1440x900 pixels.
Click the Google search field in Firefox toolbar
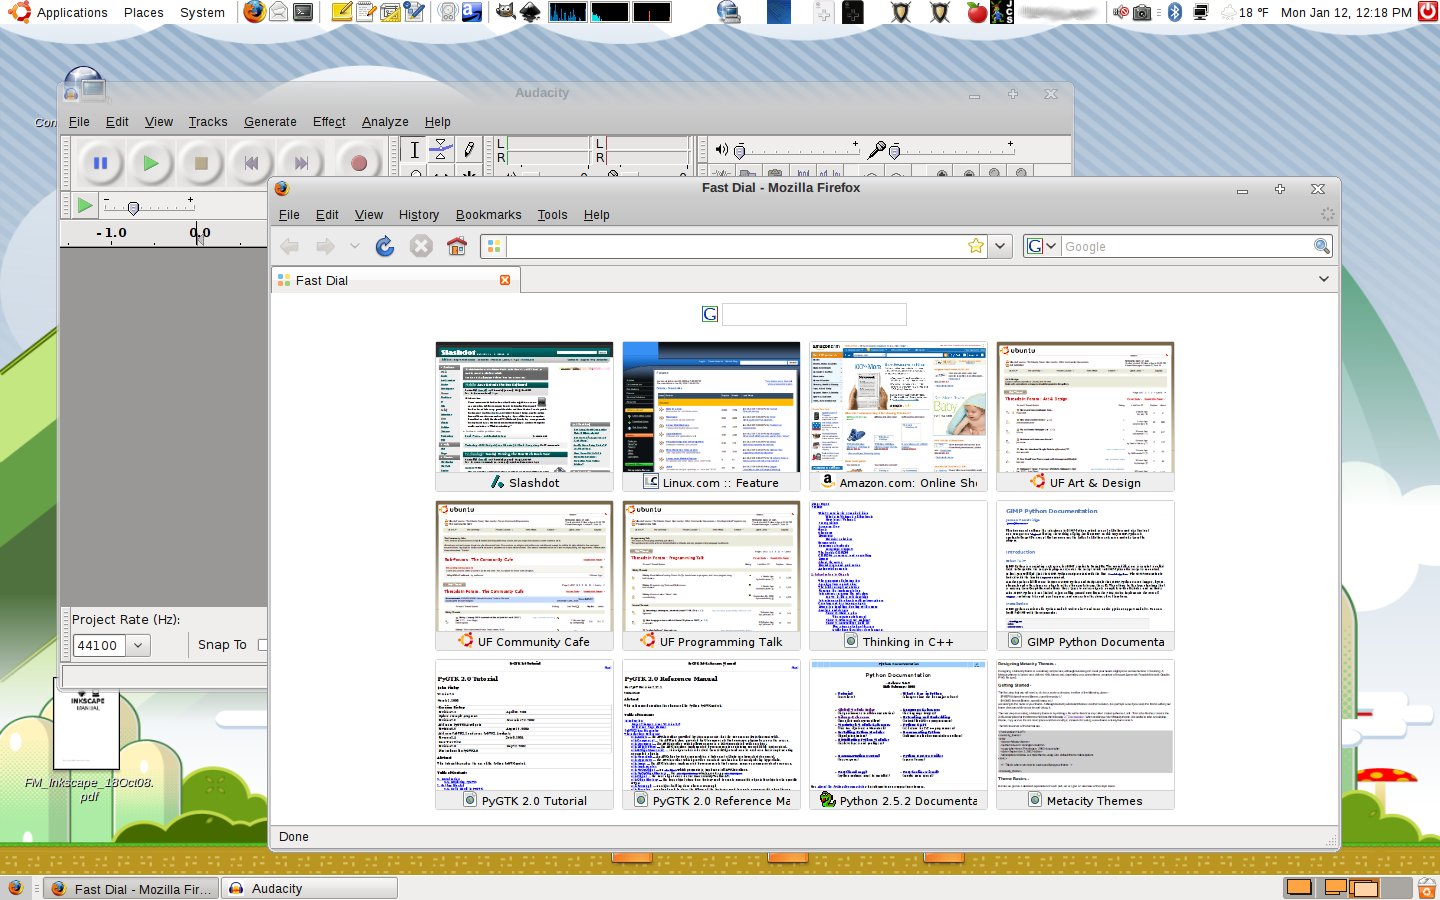1186,246
